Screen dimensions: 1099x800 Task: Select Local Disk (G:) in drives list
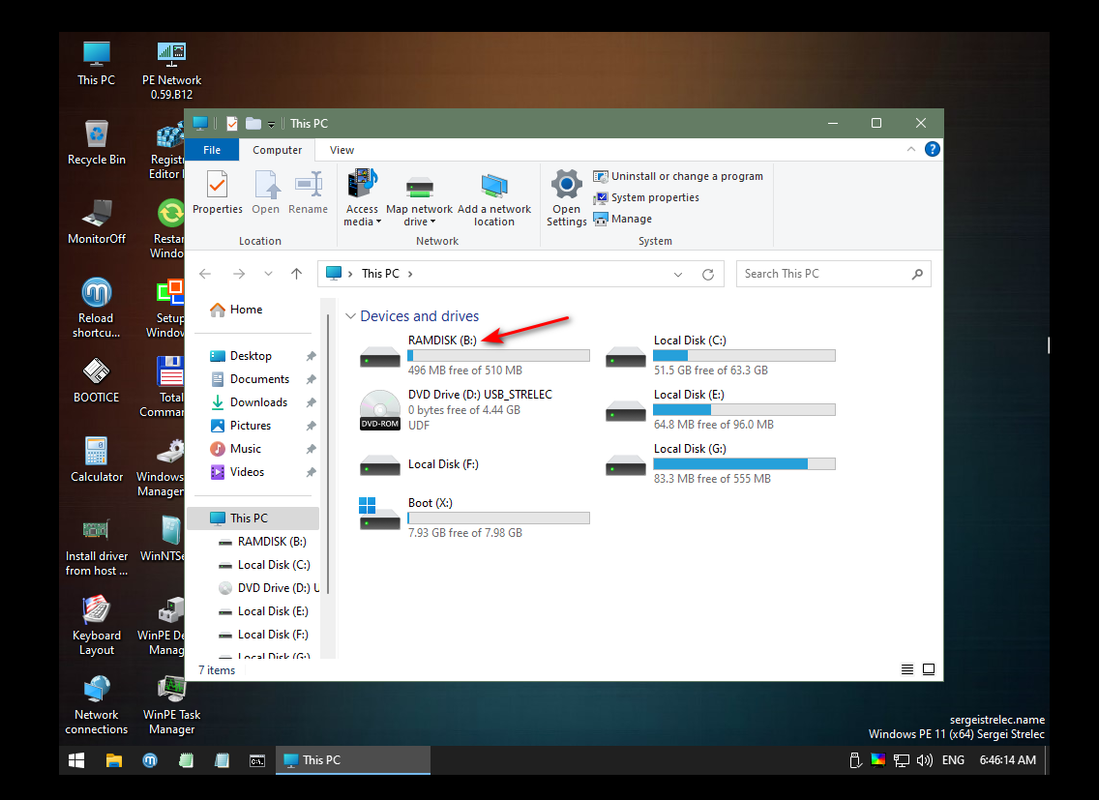(x=720, y=464)
